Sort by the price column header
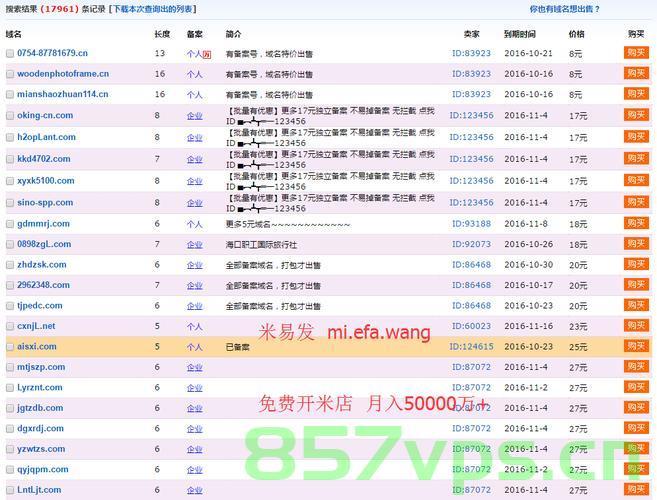The height and width of the screenshot is (500, 657). [577, 34]
